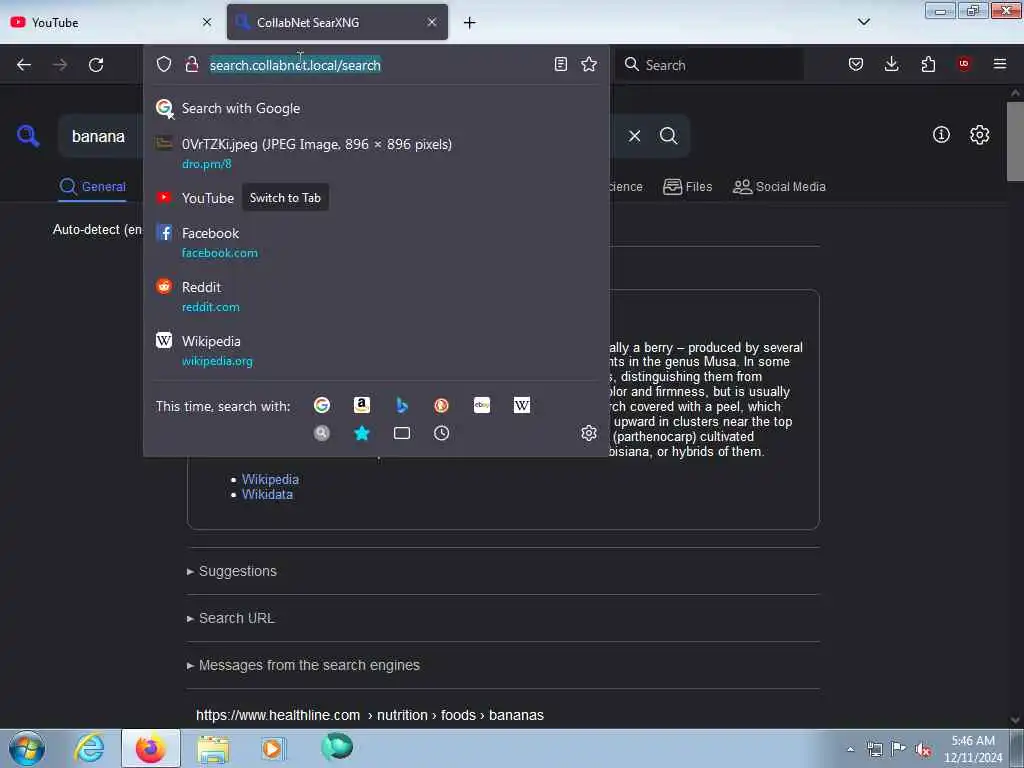Image resolution: width=1024 pixels, height=768 pixels.
Task: Select the Files search category
Action: 687,187
